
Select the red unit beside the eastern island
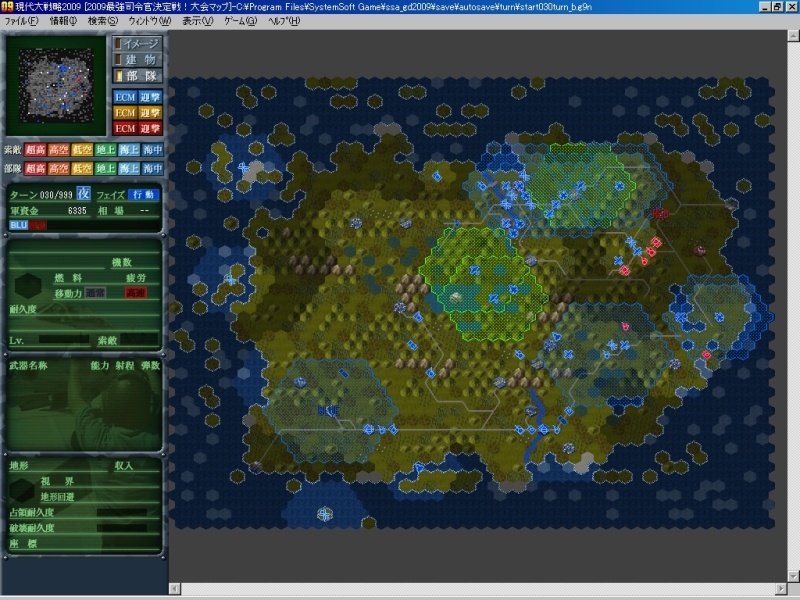pos(706,355)
